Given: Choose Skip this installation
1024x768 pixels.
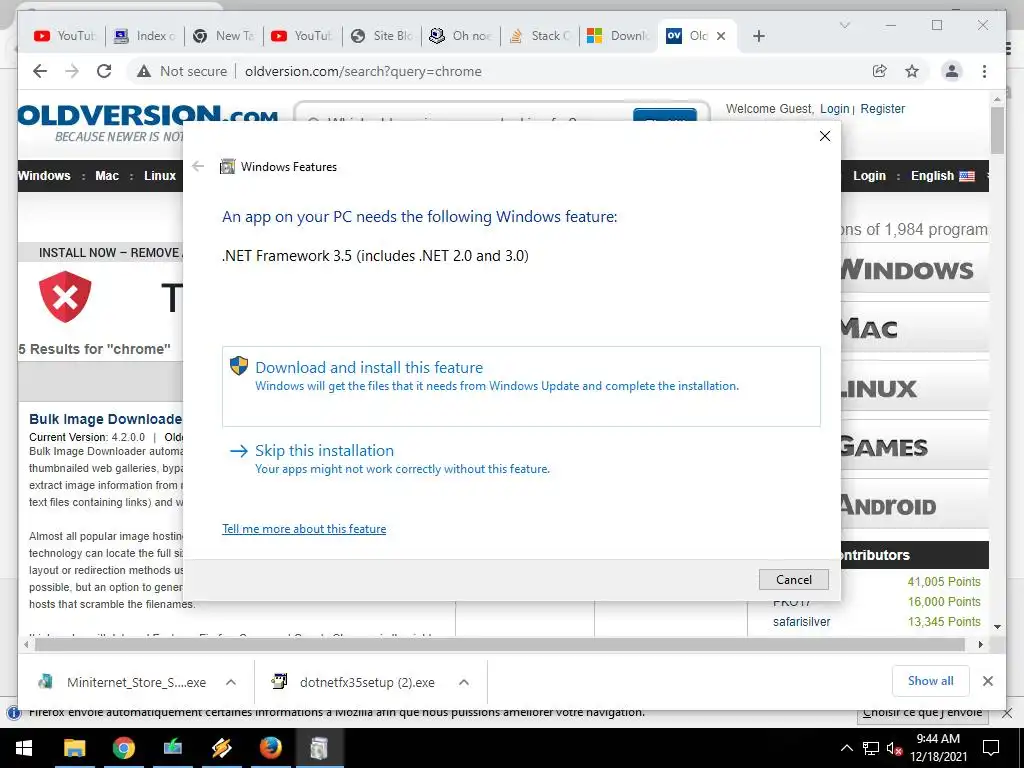Looking at the screenshot, I should tap(390, 459).
